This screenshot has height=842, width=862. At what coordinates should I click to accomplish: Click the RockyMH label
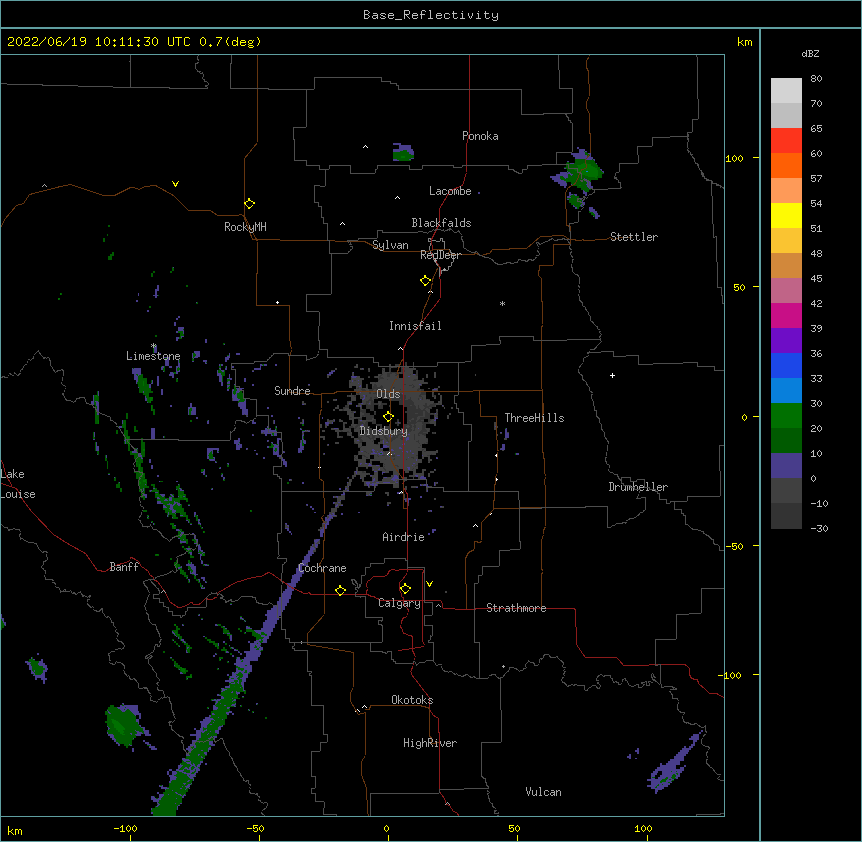tap(245, 227)
